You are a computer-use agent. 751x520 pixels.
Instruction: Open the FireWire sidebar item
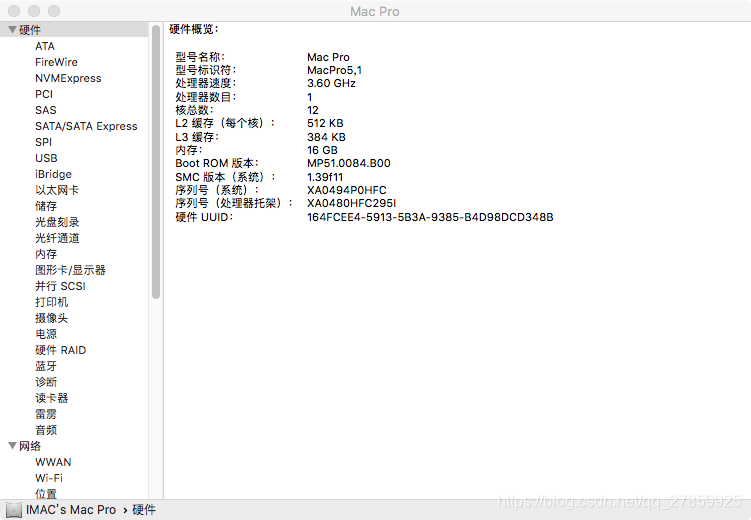click(x=56, y=62)
